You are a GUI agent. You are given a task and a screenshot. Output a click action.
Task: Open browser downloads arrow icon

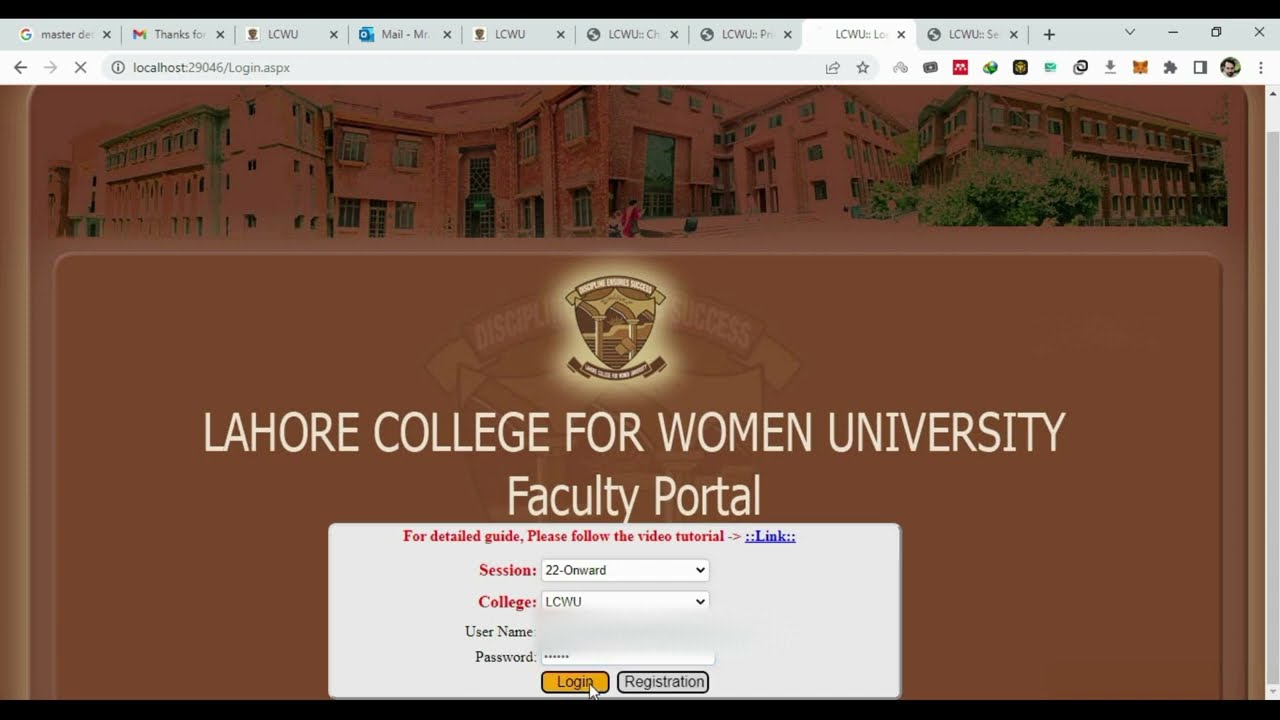tap(1110, 67)
